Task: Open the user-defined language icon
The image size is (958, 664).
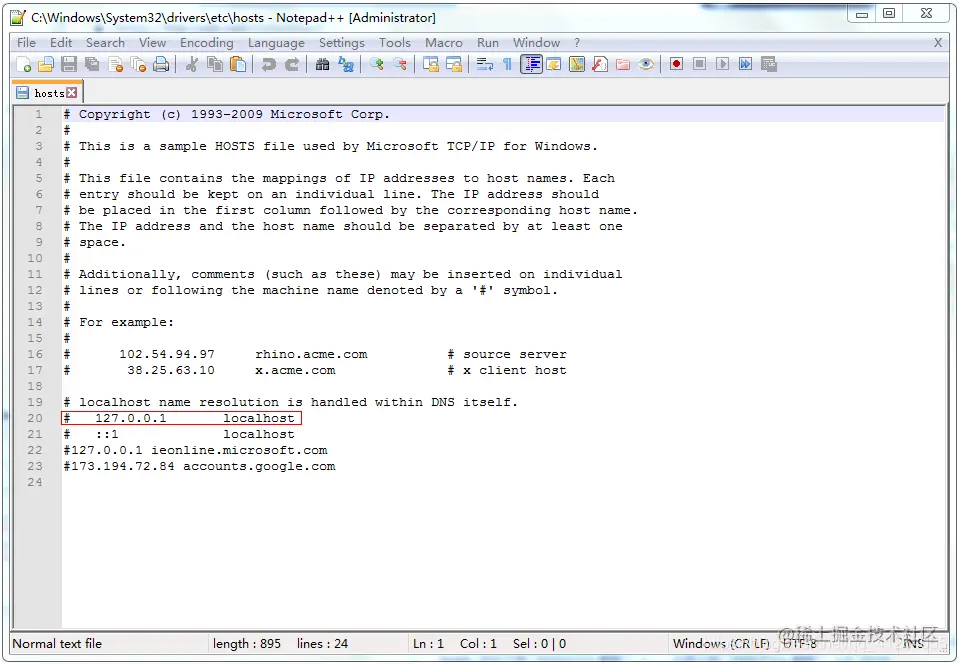Action: coord(554,64)
